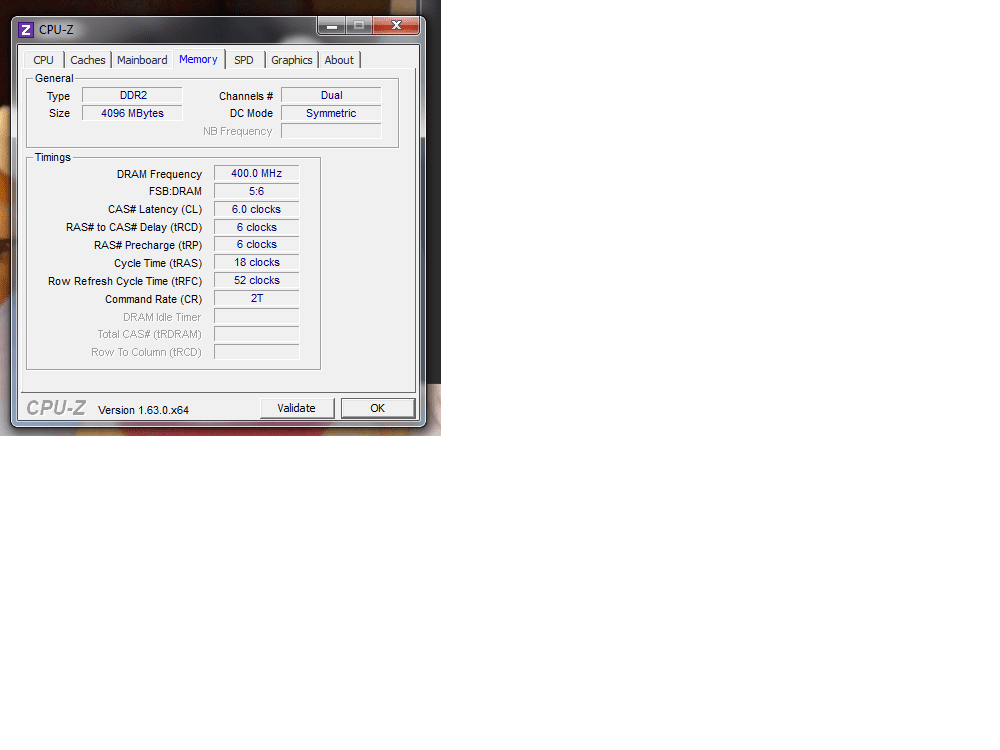Click the CPU-Z window title text

[56, 30]
